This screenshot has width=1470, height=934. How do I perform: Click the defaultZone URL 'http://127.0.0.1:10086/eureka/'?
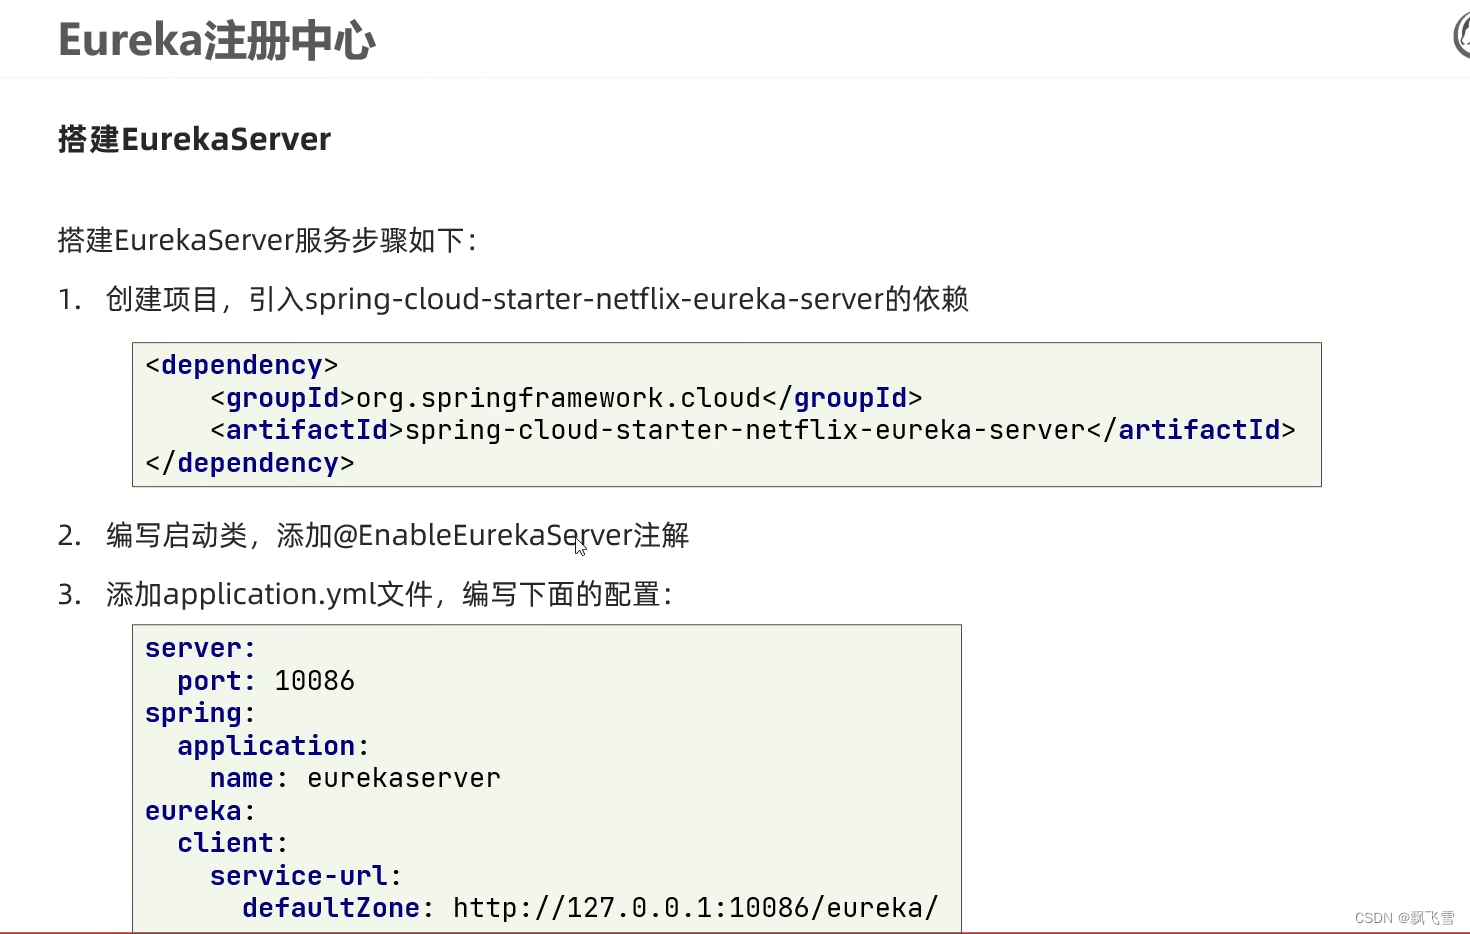coord(696,908)
